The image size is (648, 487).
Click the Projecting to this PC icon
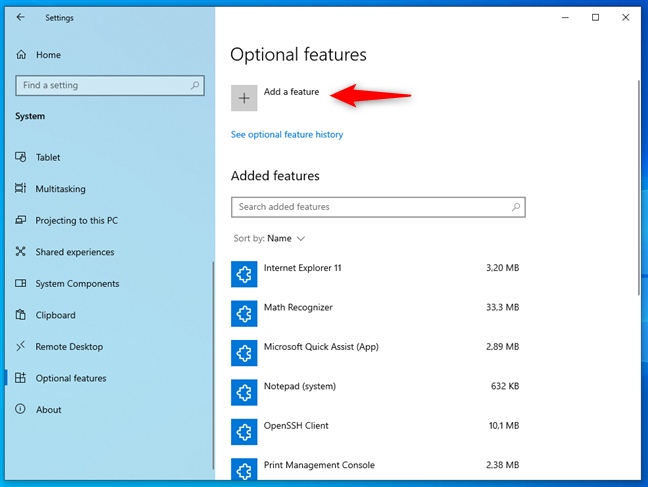[21, 220]
